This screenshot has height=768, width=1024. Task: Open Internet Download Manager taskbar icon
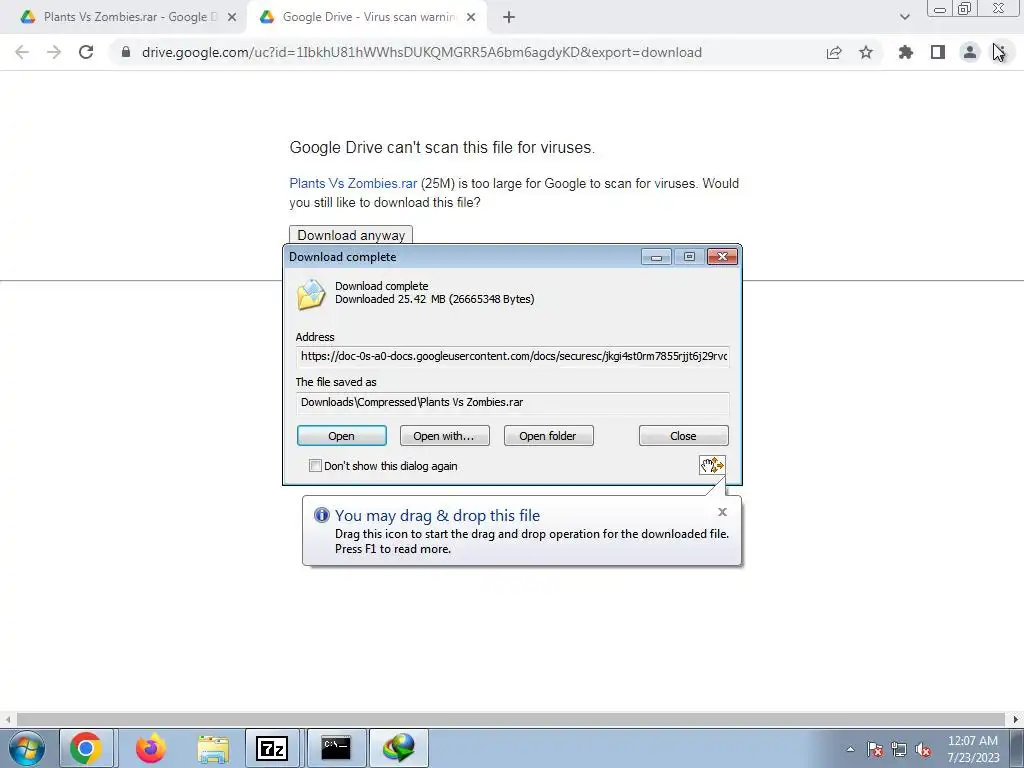pyautogui.click(x=399, y=748)
